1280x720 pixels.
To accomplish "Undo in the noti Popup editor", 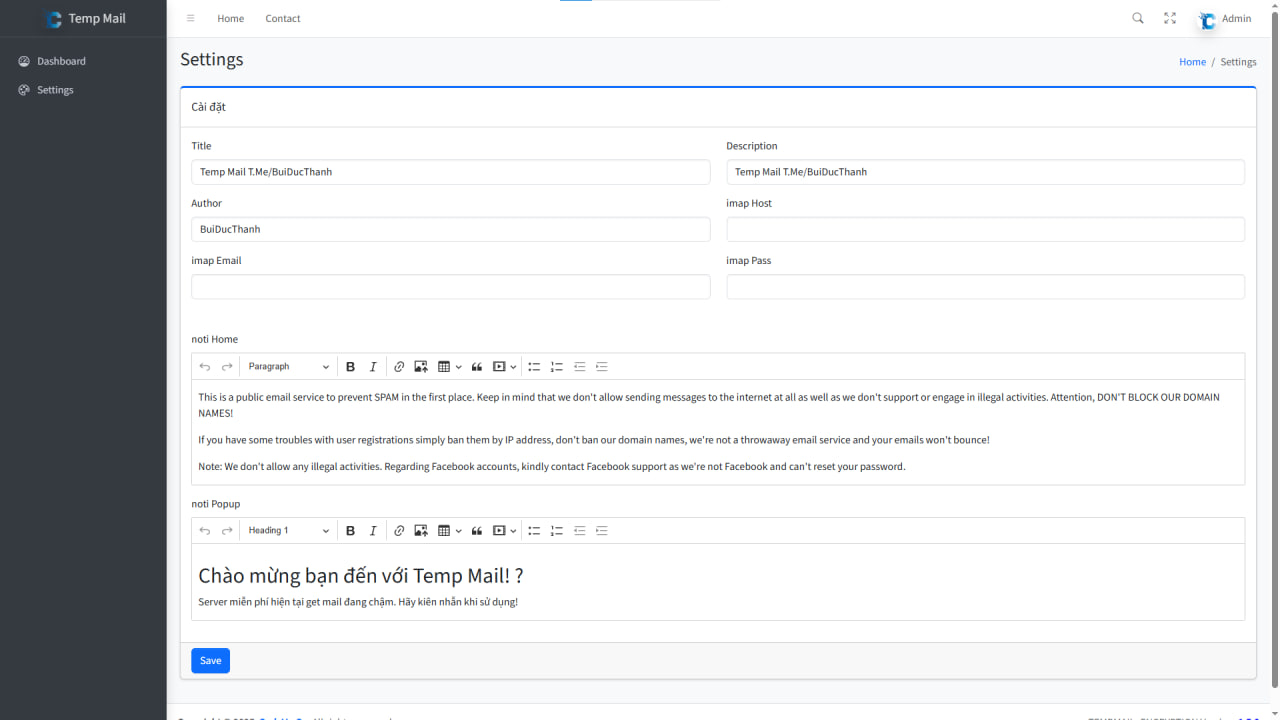I will [x=205, y=531].
